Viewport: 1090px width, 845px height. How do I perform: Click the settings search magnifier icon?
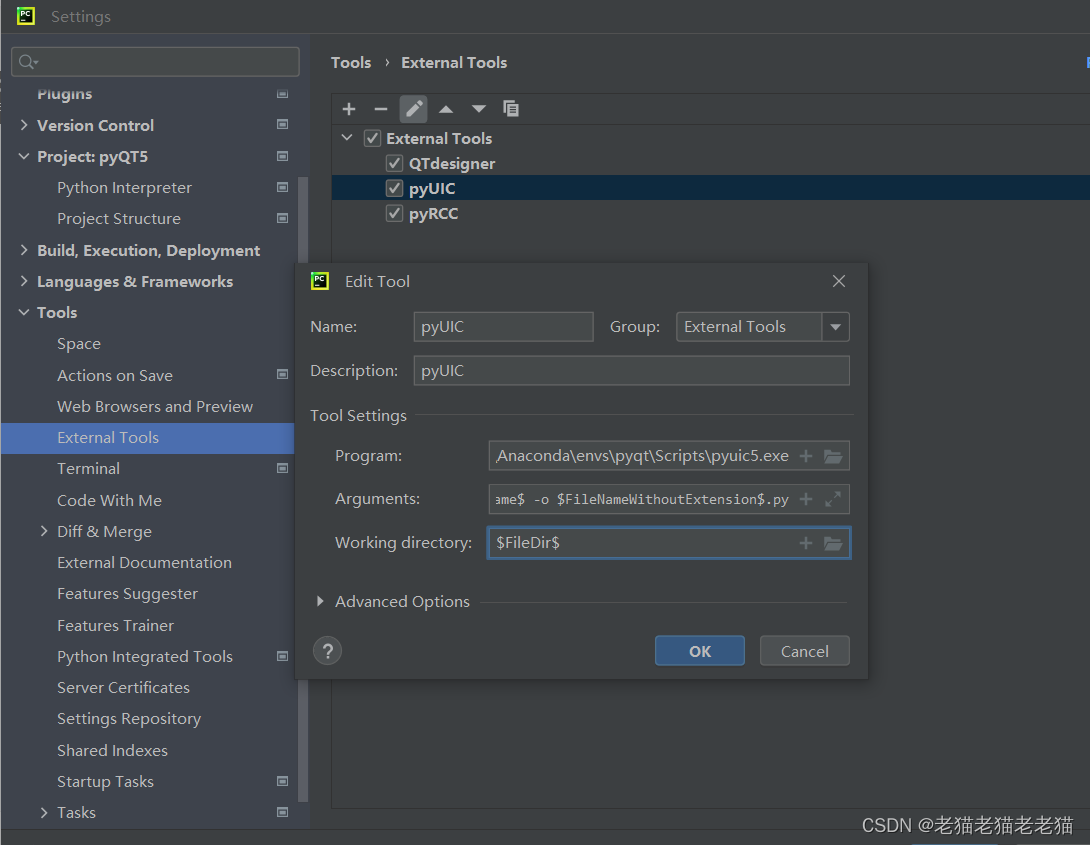coord(27,62)
